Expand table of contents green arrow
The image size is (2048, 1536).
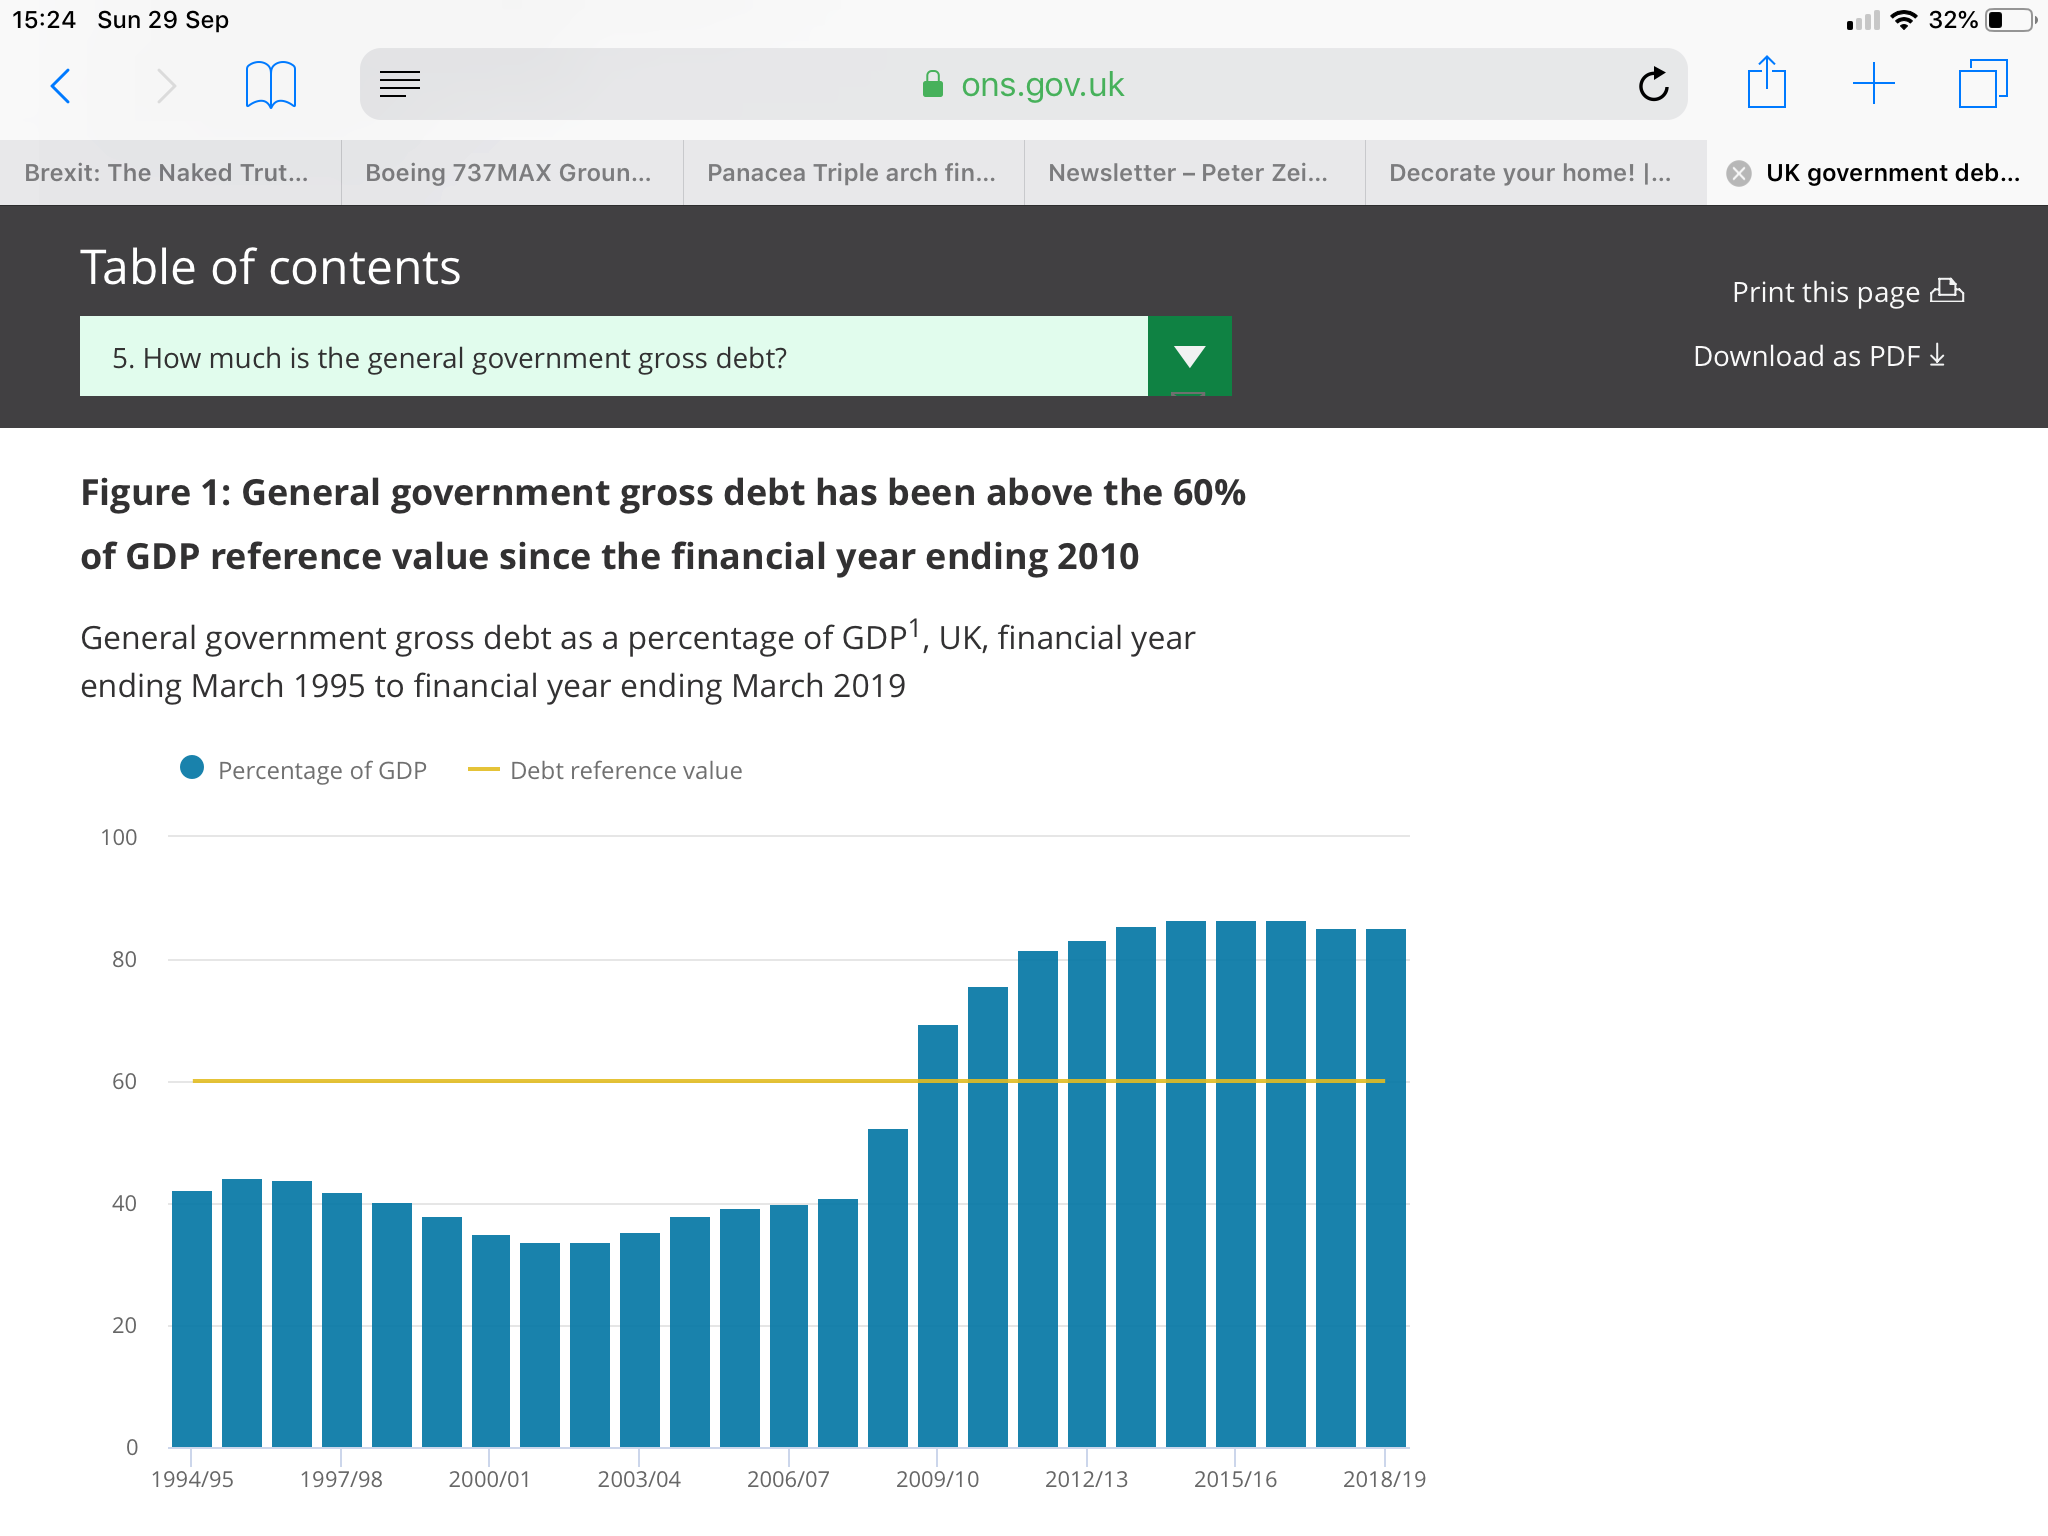pyautogui.click(x=1189, y=357)
